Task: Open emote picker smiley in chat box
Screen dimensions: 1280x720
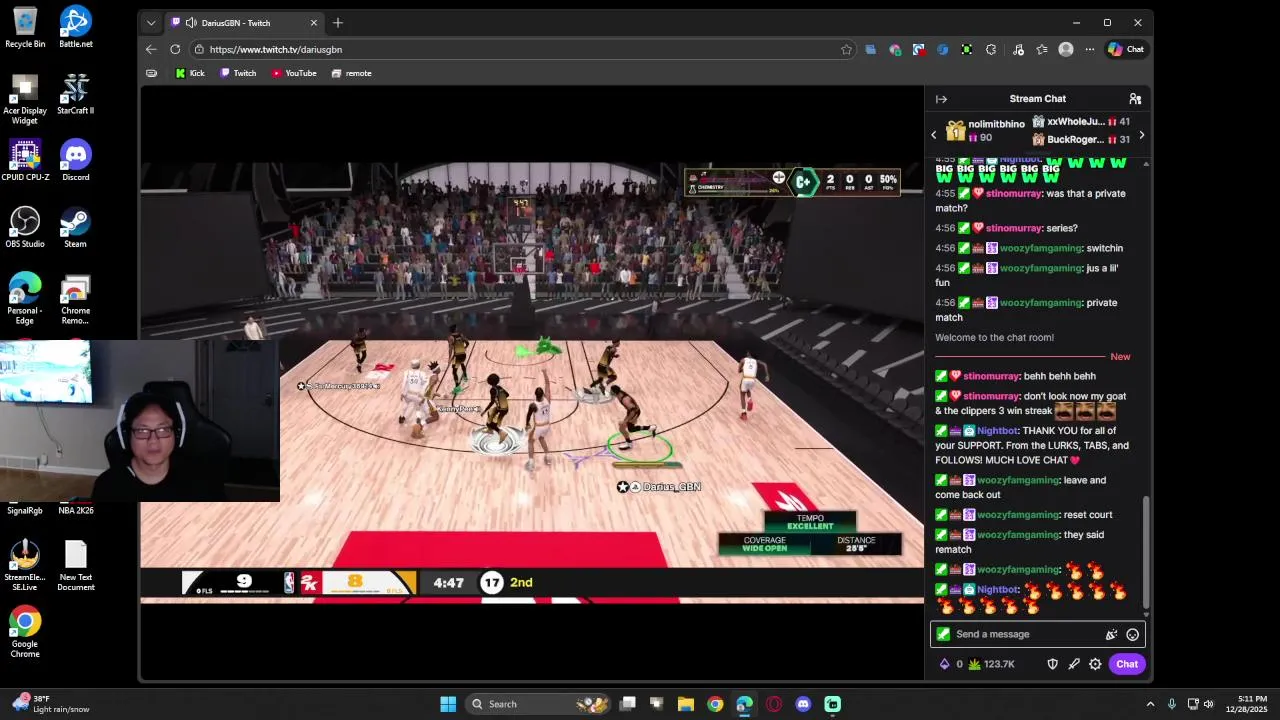Action: pos(1132,634)
